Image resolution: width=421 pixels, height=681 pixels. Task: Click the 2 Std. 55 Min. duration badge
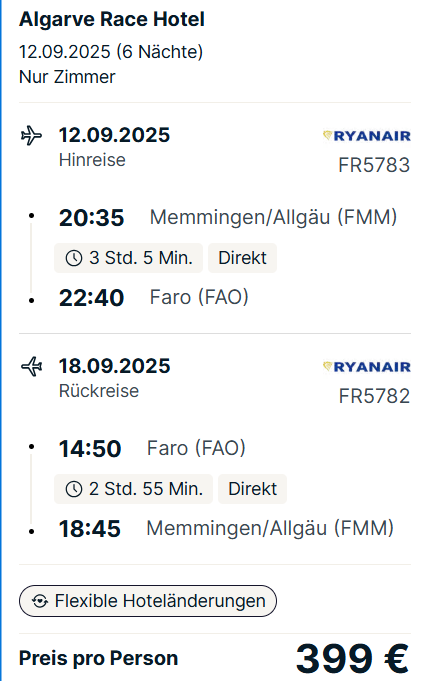(133, 489)
